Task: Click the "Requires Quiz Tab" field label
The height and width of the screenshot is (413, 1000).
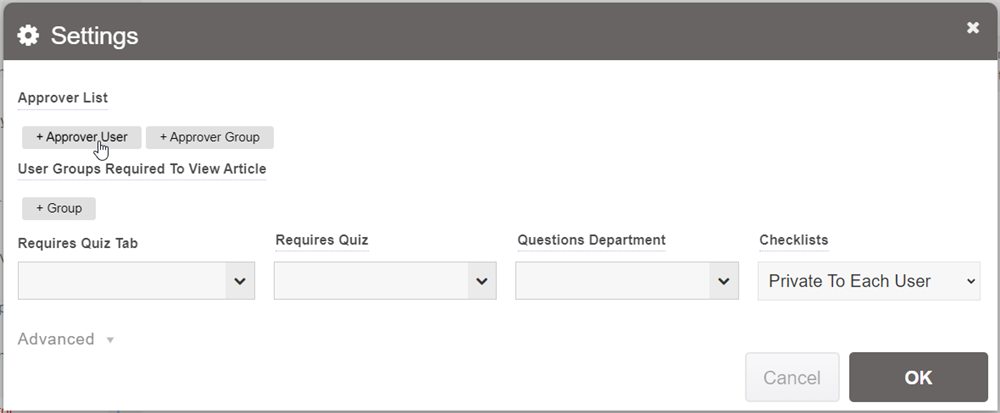Action: tap(78, 242)
